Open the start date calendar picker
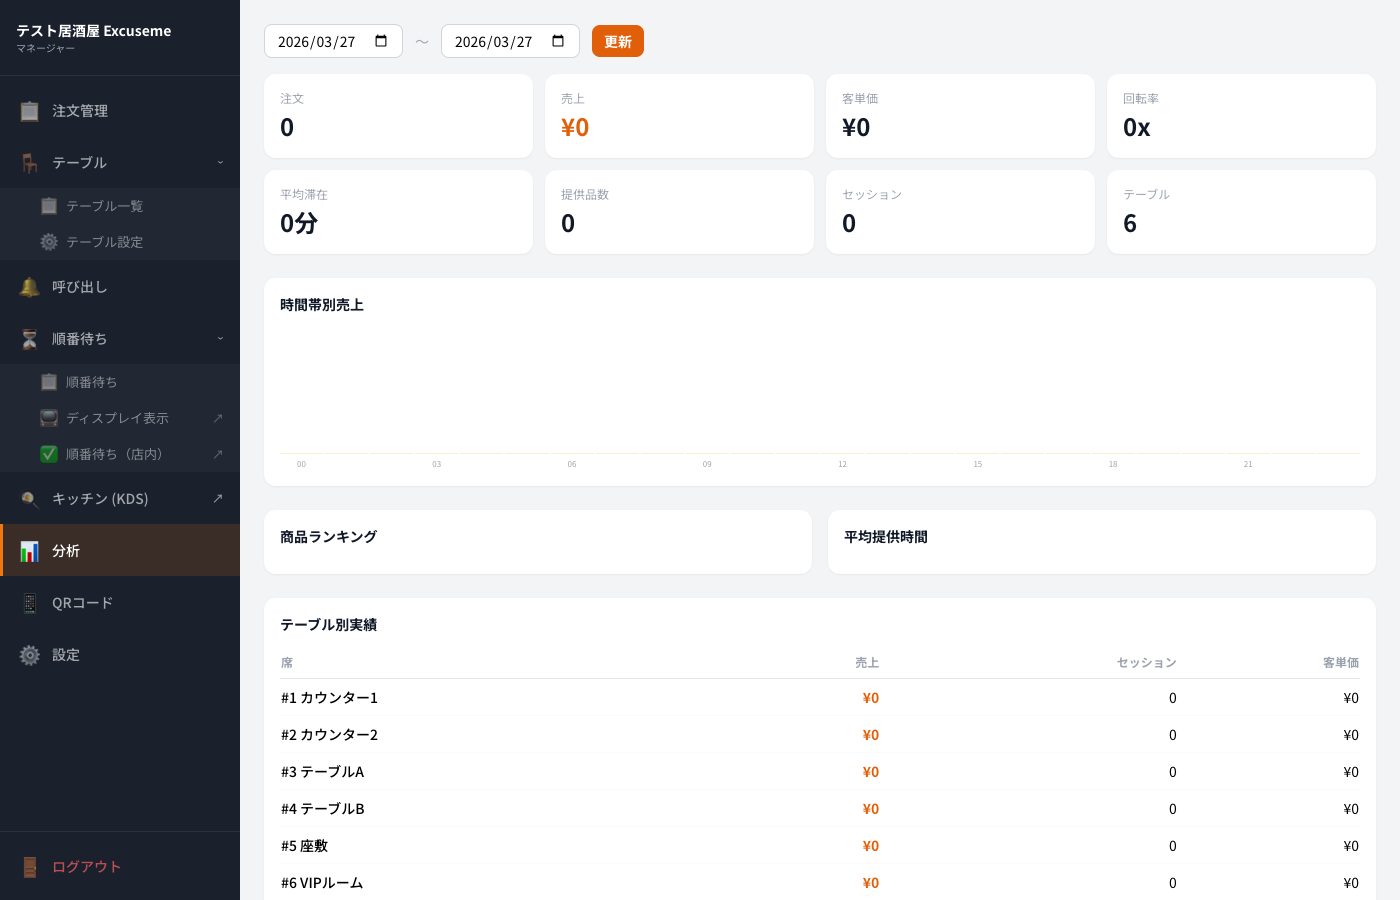 pos(380,41)
